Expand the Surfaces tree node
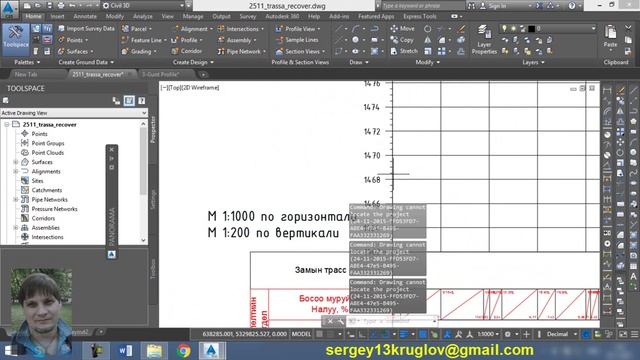The image size is (640, 360). (16, 162)
